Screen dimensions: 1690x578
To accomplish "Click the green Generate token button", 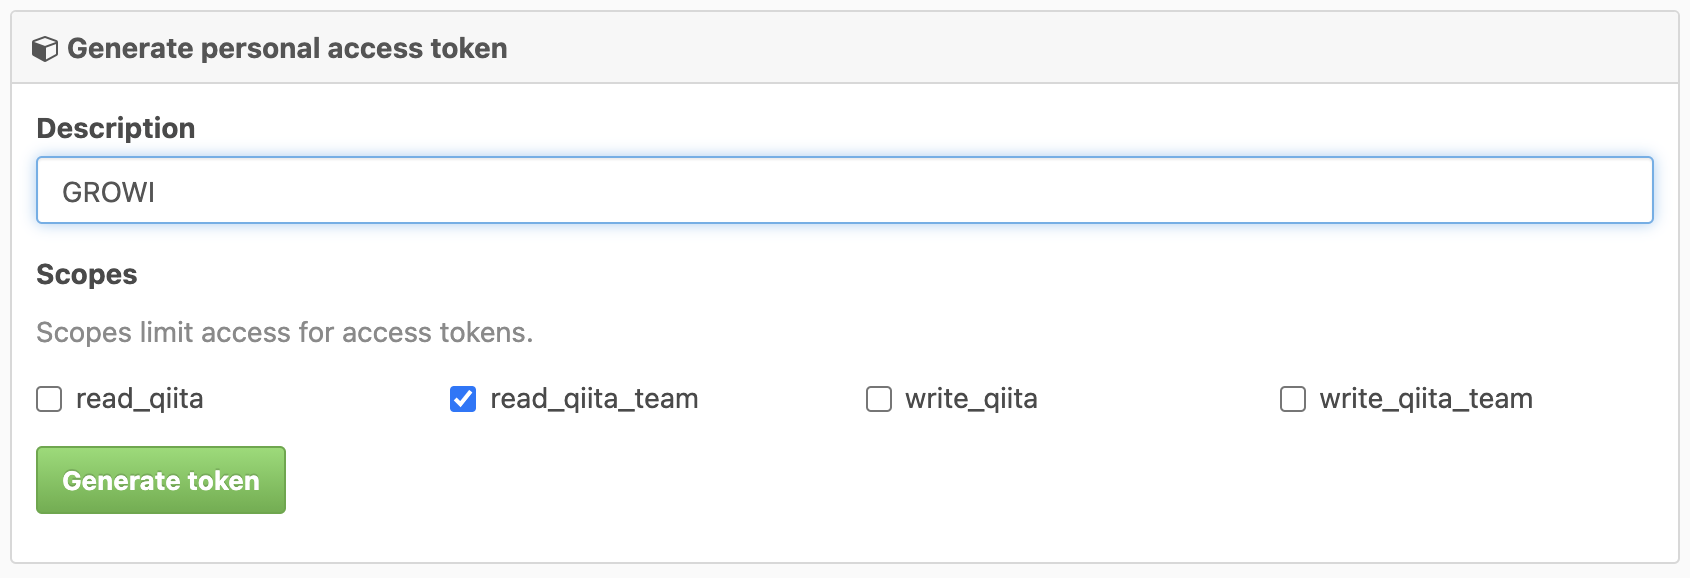I will (x=161, y=480).
